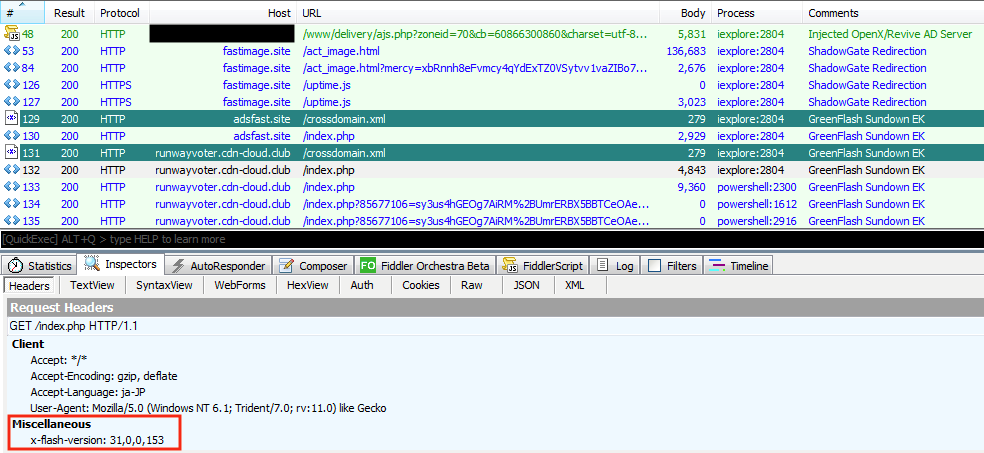This screenshot has height=453, width=984.
Task: Click the JavaScript icon on session 48
Action: pyautogui.click(x=12, y=34)
